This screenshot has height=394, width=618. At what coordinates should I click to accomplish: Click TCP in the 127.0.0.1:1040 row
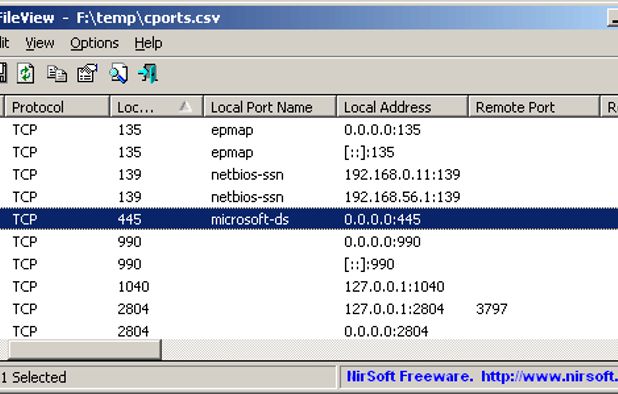pos(25,287)
